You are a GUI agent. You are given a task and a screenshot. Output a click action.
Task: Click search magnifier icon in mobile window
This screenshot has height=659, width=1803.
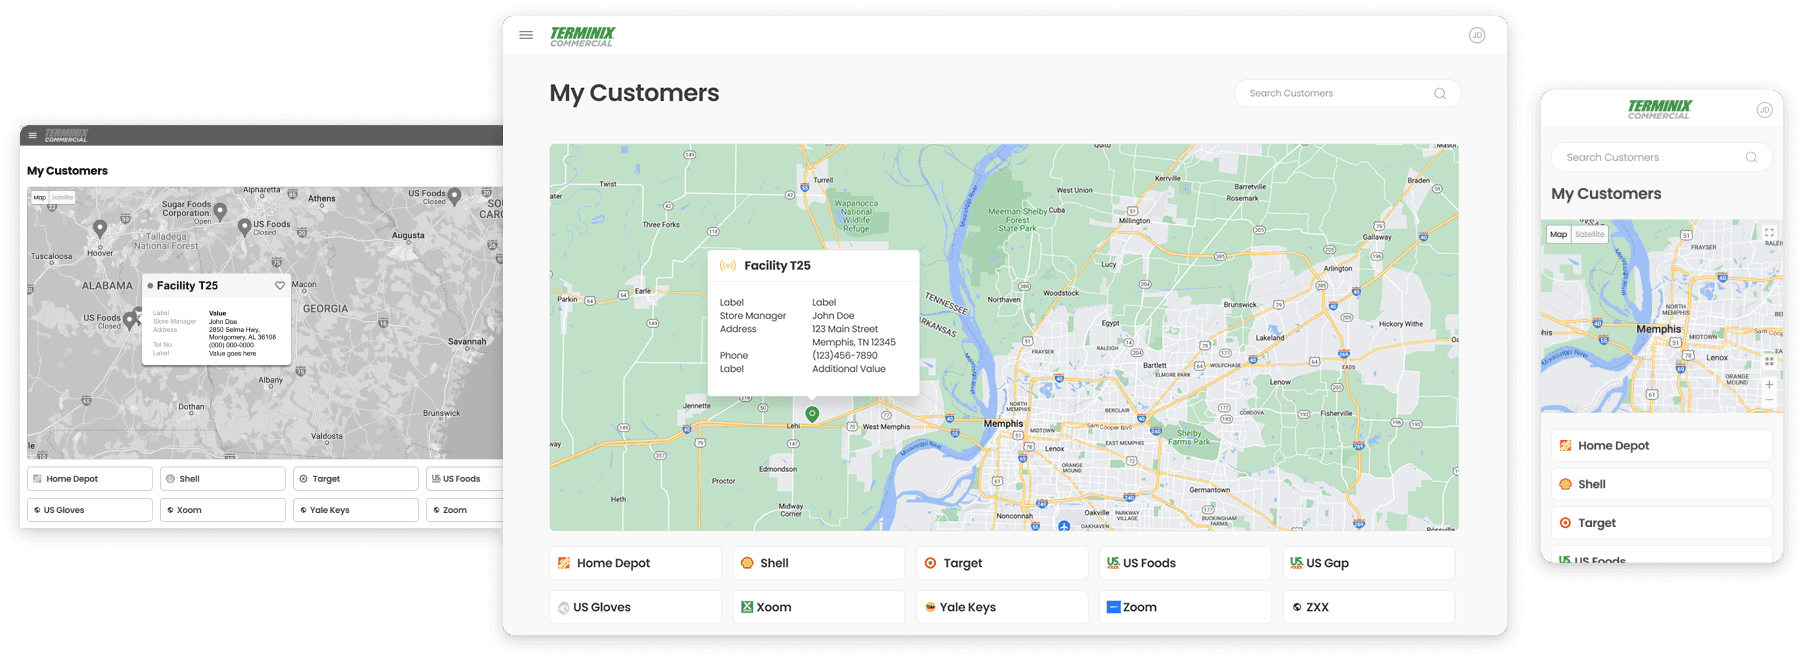tap(1751, 157)
